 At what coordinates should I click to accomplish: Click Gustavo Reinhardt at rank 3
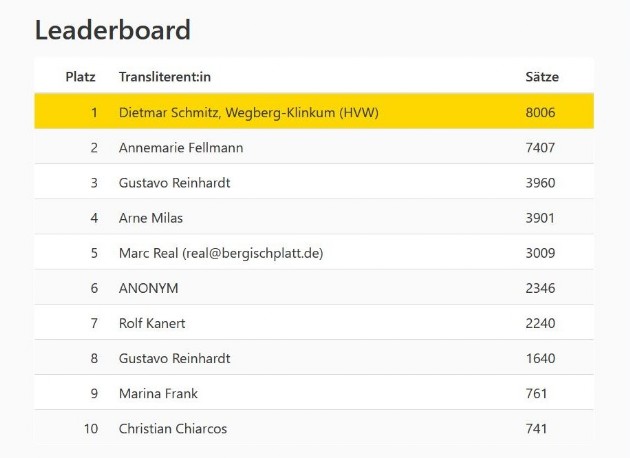(x=174, y=183)
